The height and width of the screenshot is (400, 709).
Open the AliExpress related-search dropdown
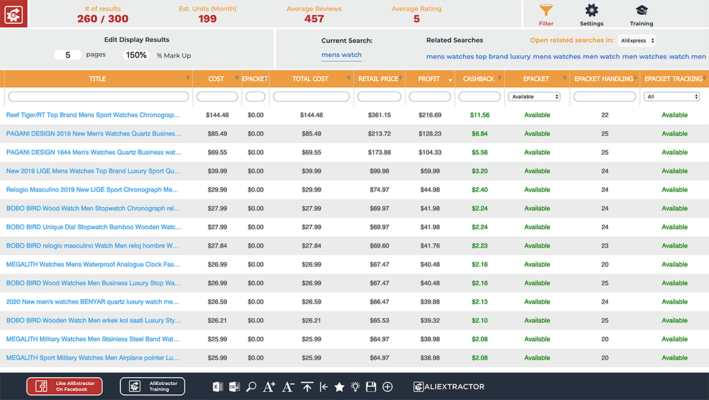coord(637,41)
